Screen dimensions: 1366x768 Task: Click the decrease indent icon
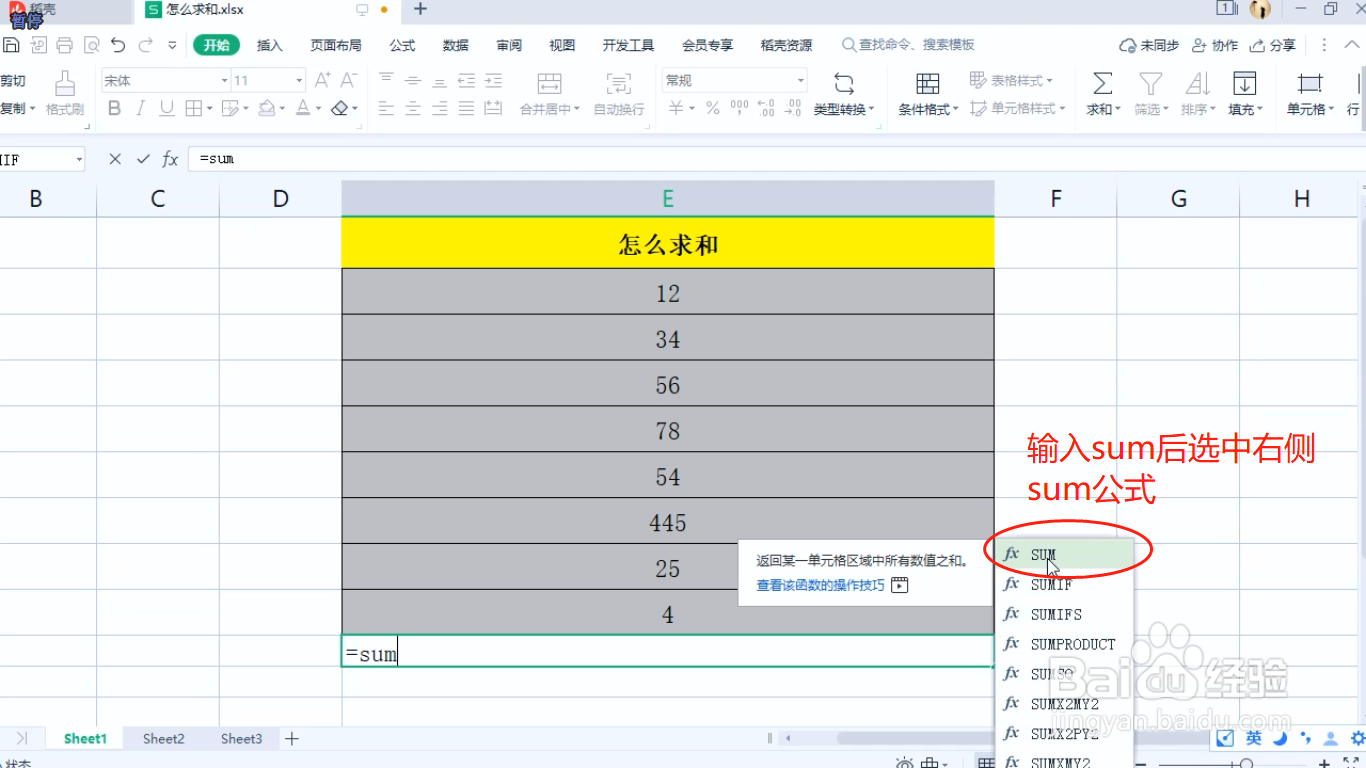(466, 80)
